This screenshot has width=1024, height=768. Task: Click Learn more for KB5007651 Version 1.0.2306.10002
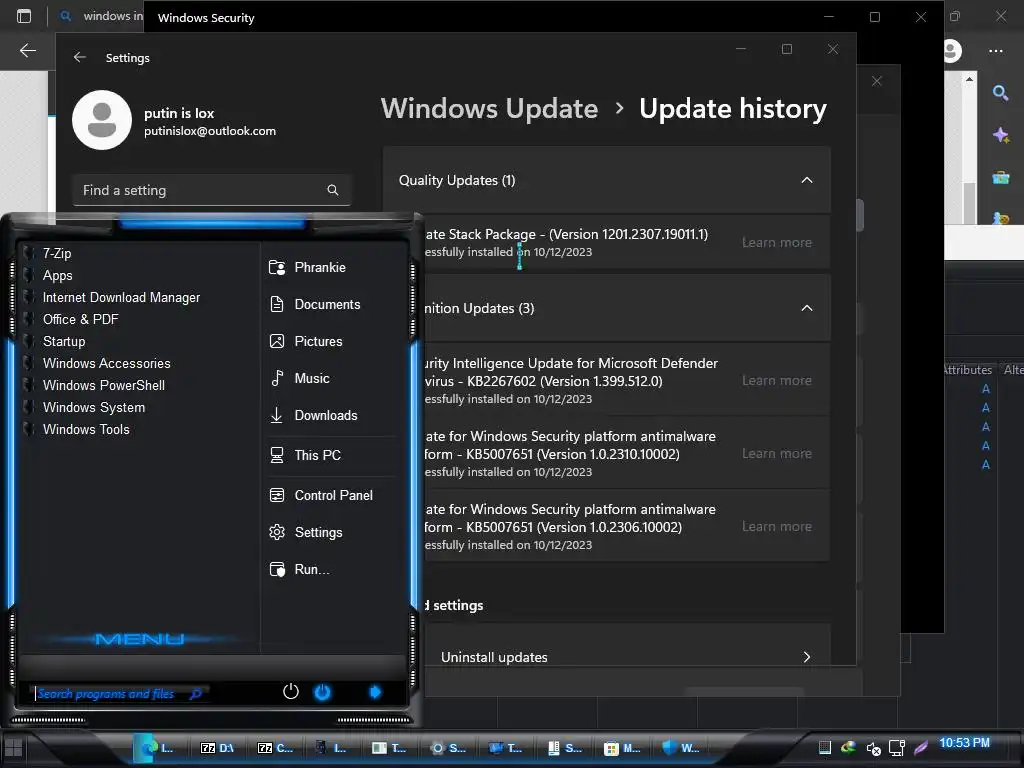776,526
